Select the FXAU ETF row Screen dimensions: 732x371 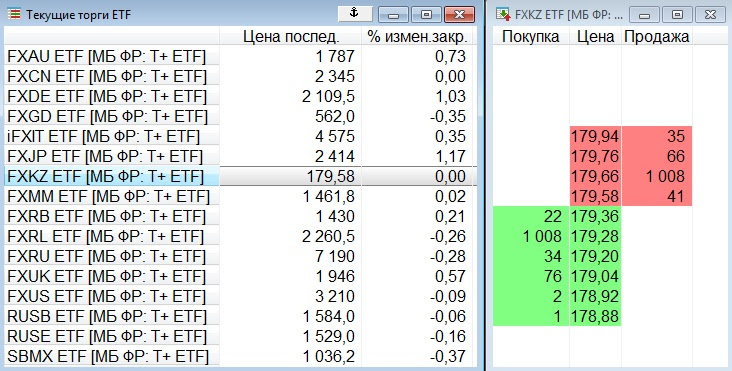(240, 56)
